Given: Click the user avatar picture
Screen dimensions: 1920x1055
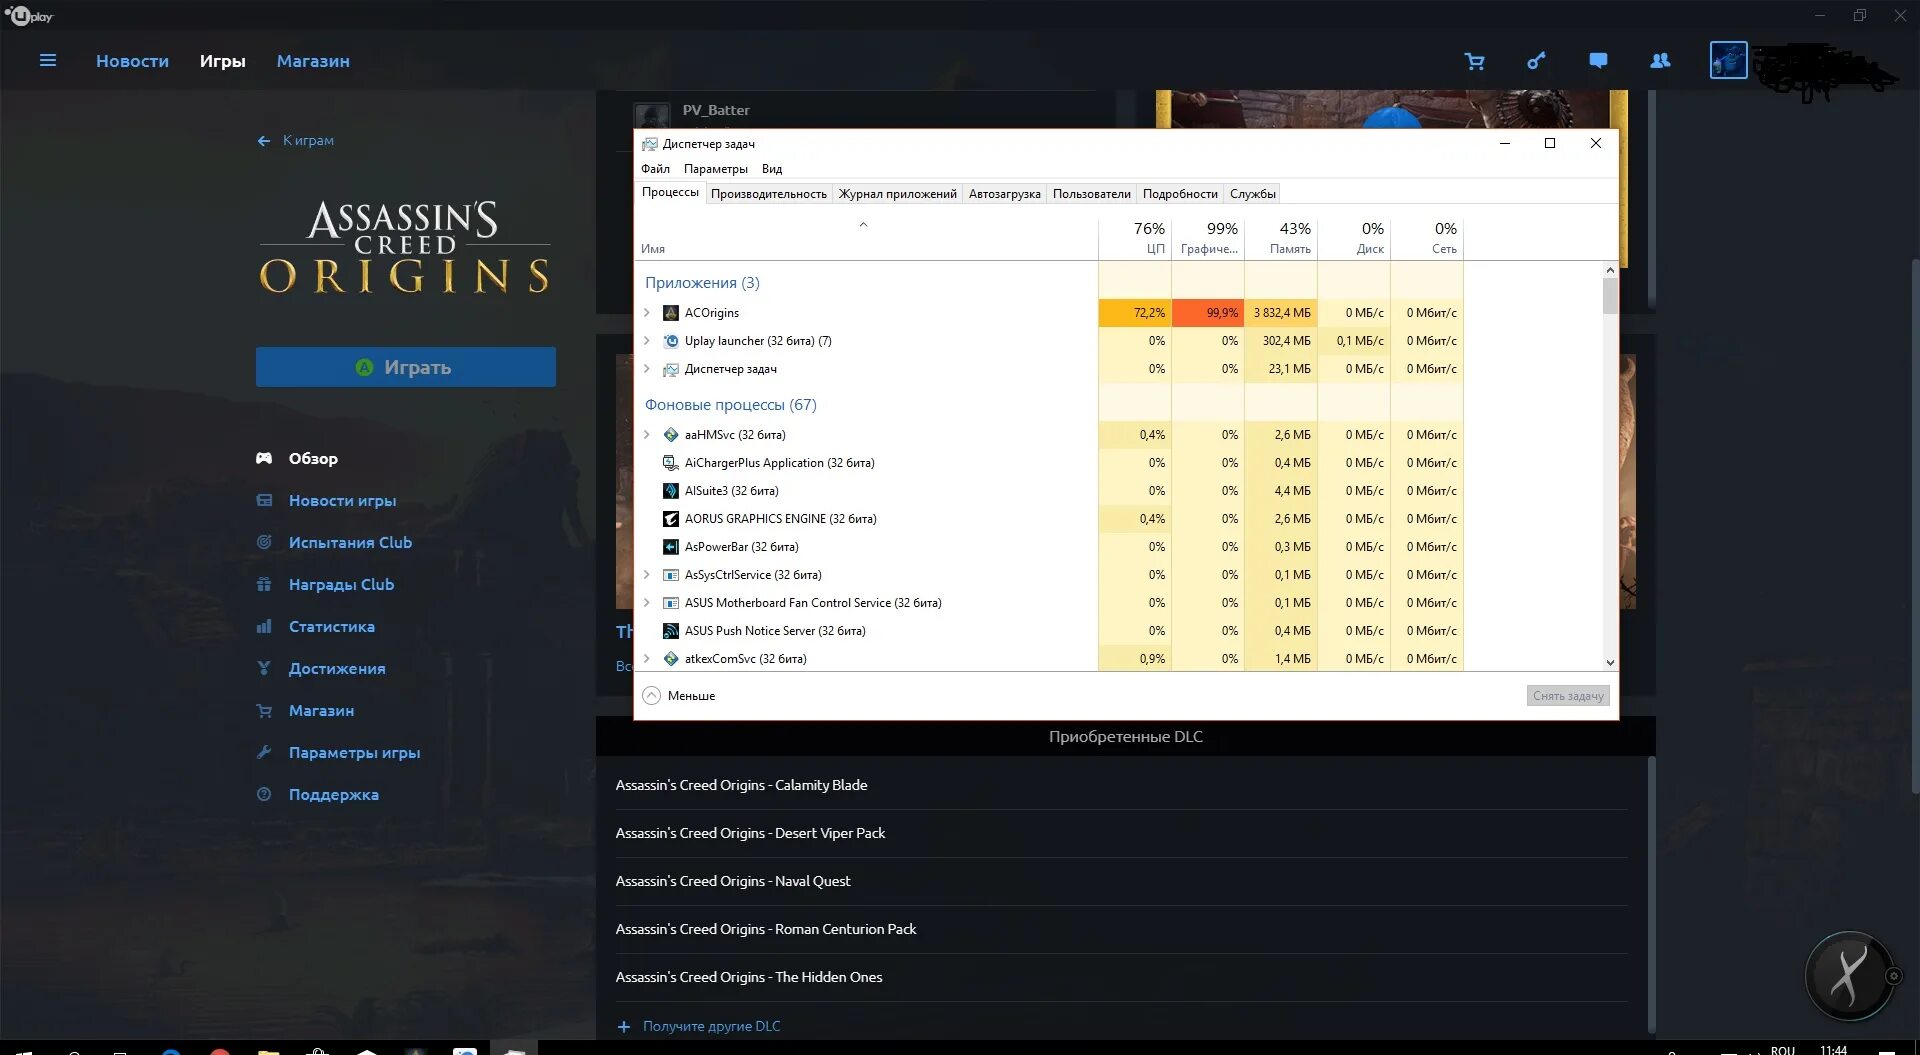Looking at the screenshot, I should coord(1728,60).
